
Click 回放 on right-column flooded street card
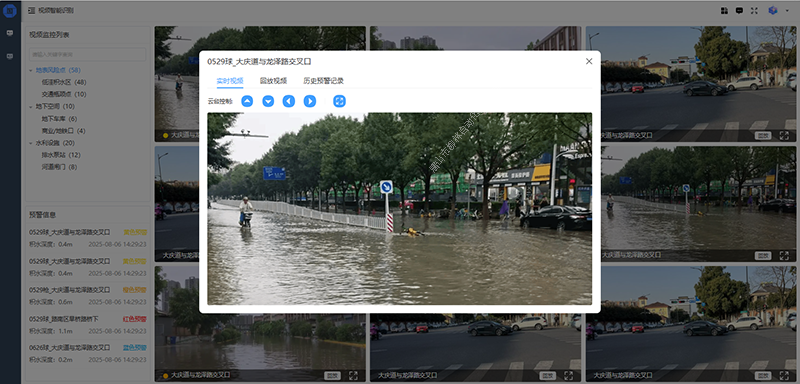coord(763,255)
